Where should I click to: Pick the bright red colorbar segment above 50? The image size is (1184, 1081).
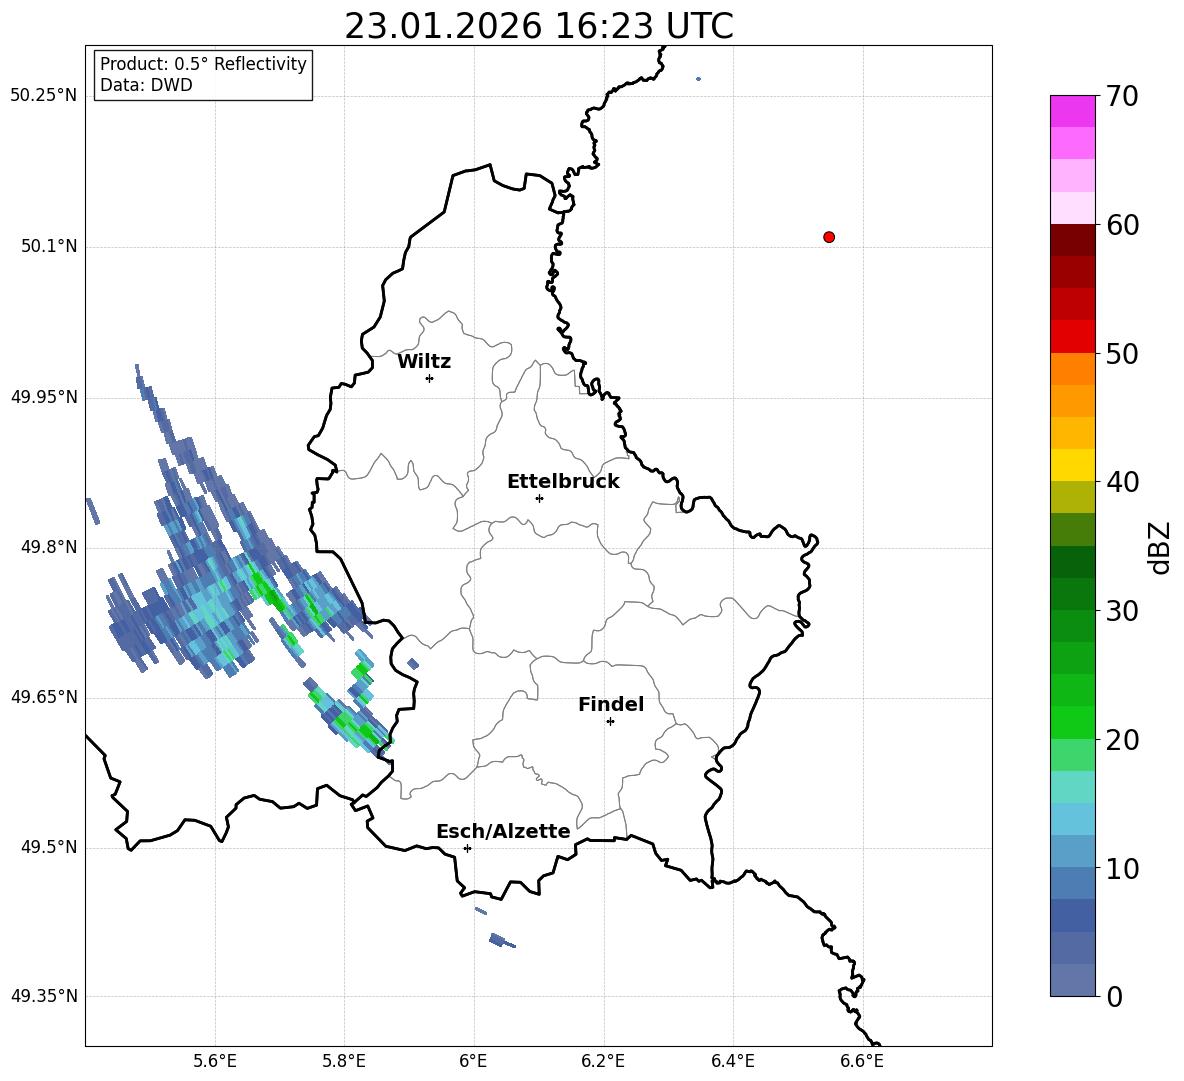coord(1072,337)
